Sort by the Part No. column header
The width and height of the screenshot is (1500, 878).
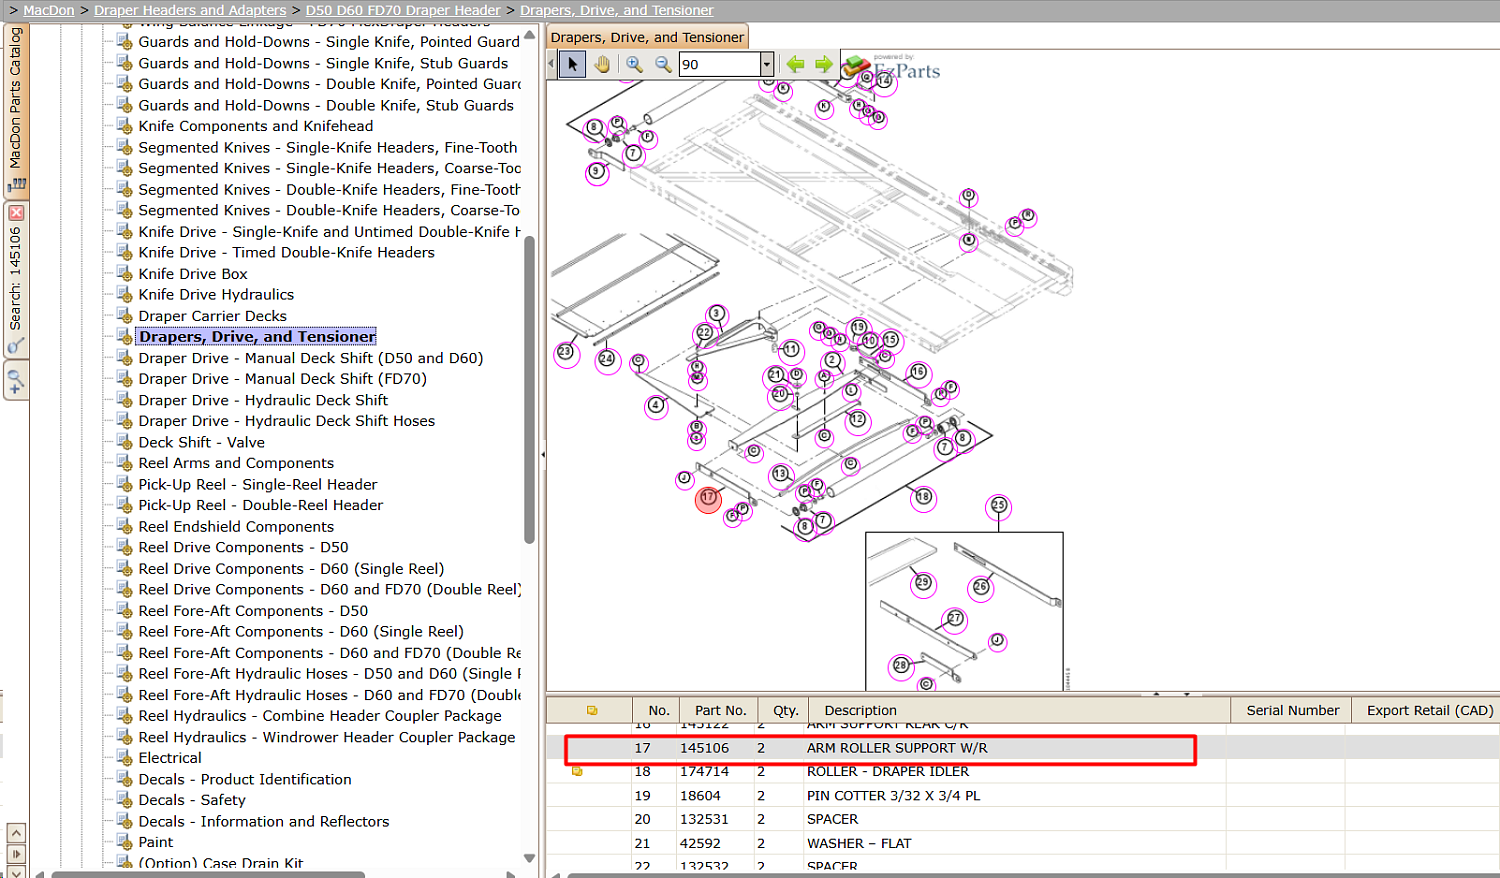tap(720, 710)
